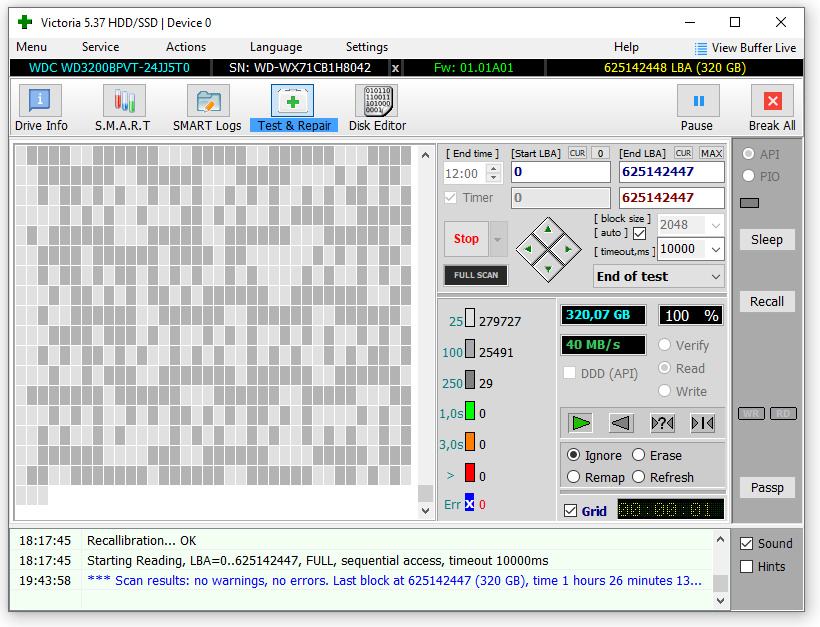Screen dimensions: 820x627
Task: Click the Break All red icon
Action: [x=772, y=101]
